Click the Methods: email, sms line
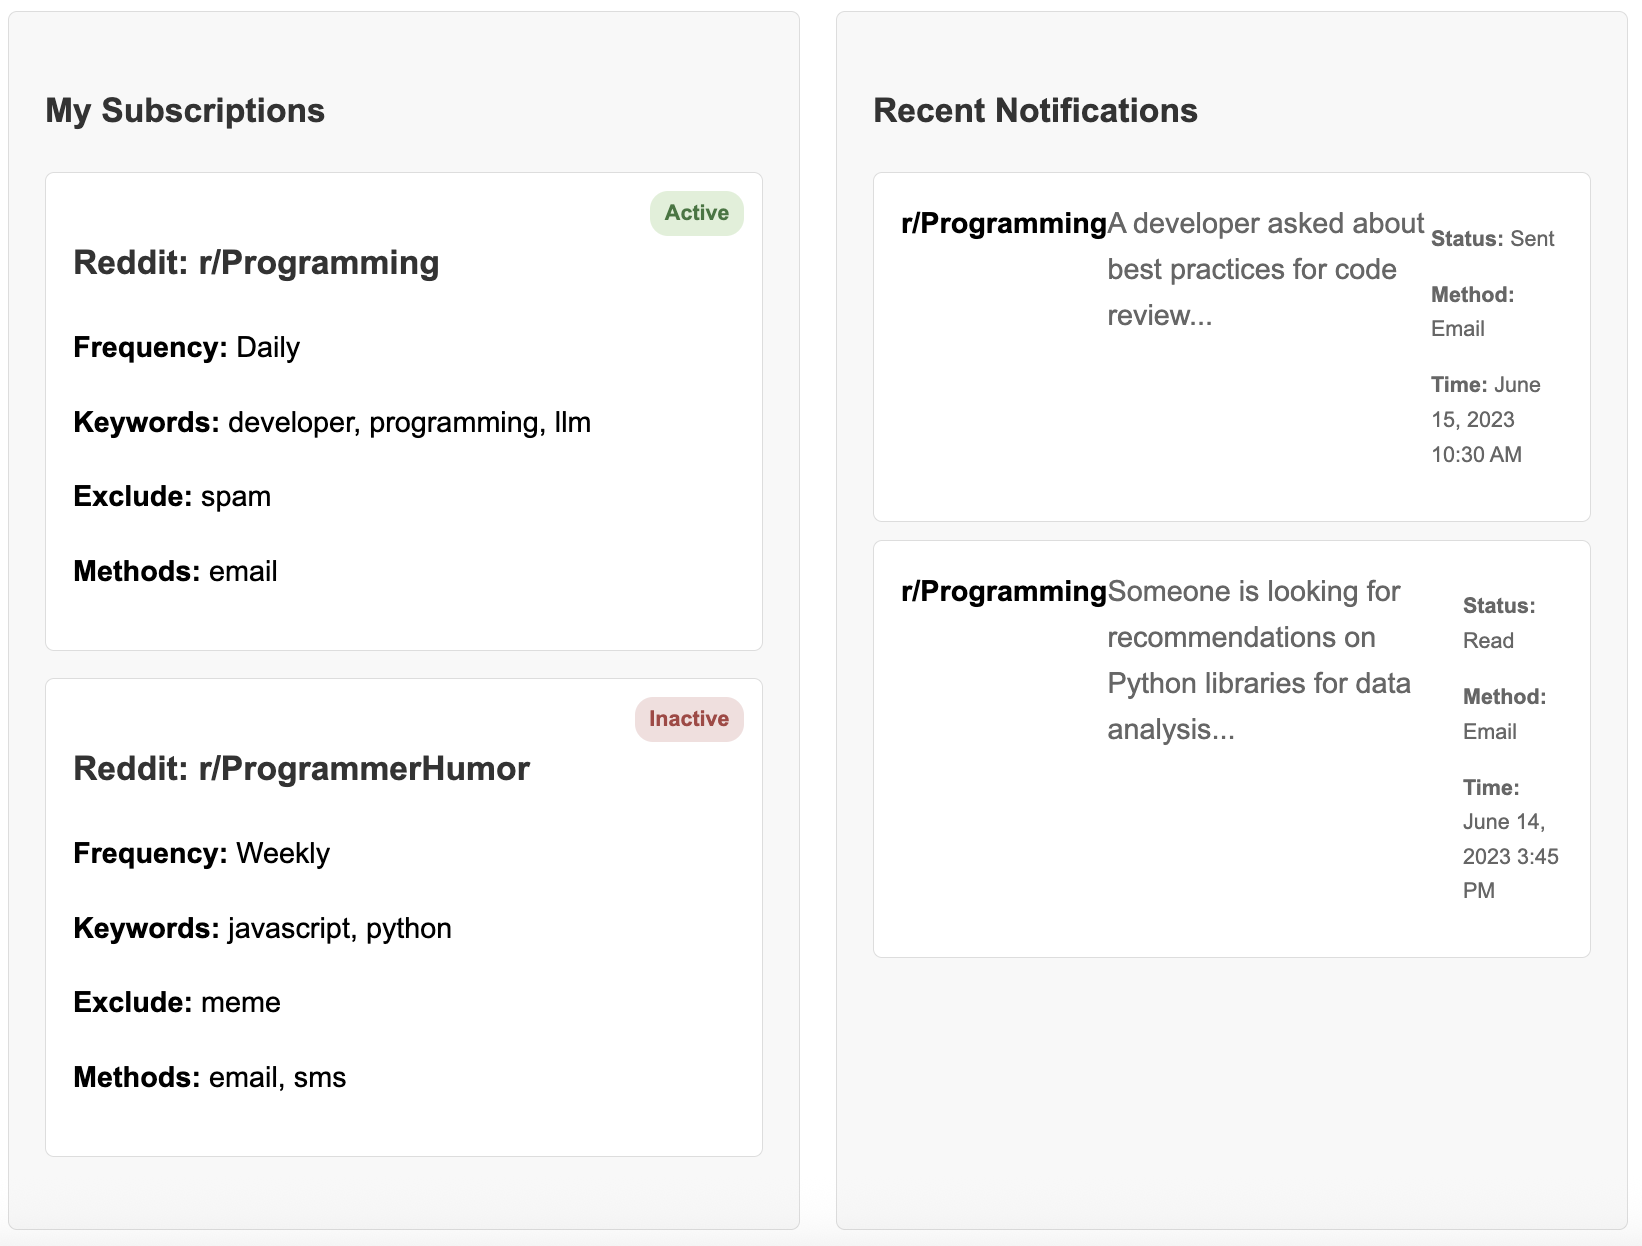Viewport: 1642px width, 1246px height. pos(209,1077)
